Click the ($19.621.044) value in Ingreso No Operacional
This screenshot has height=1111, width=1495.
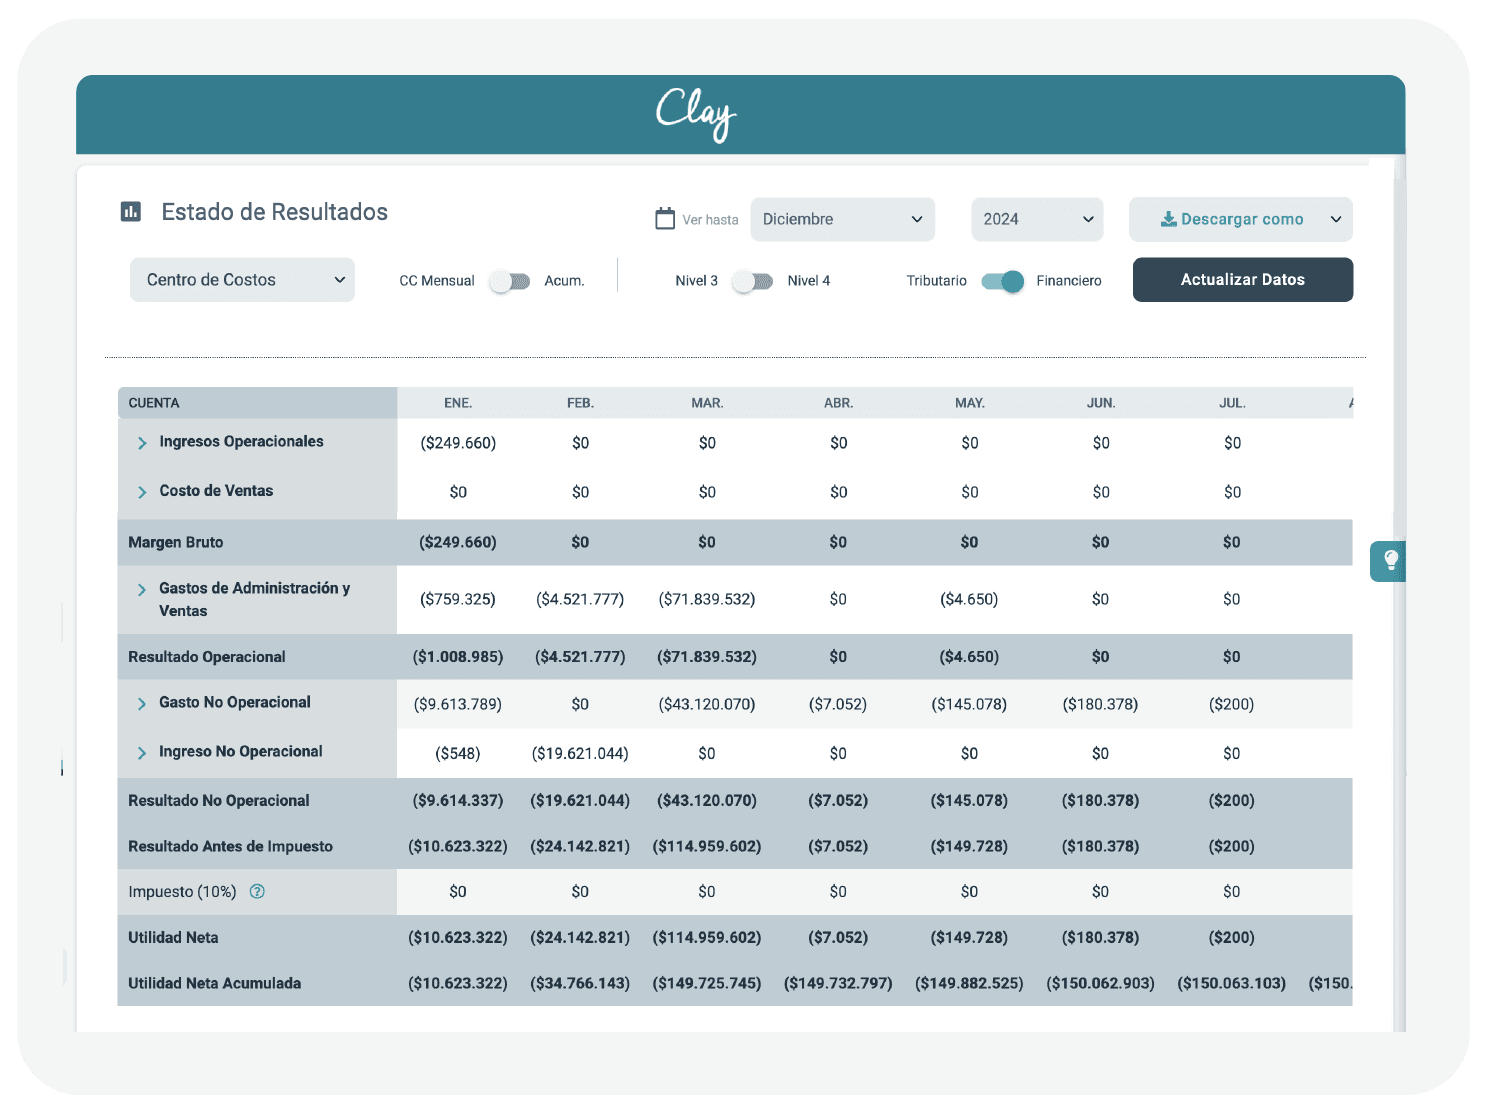coord(580,753)
